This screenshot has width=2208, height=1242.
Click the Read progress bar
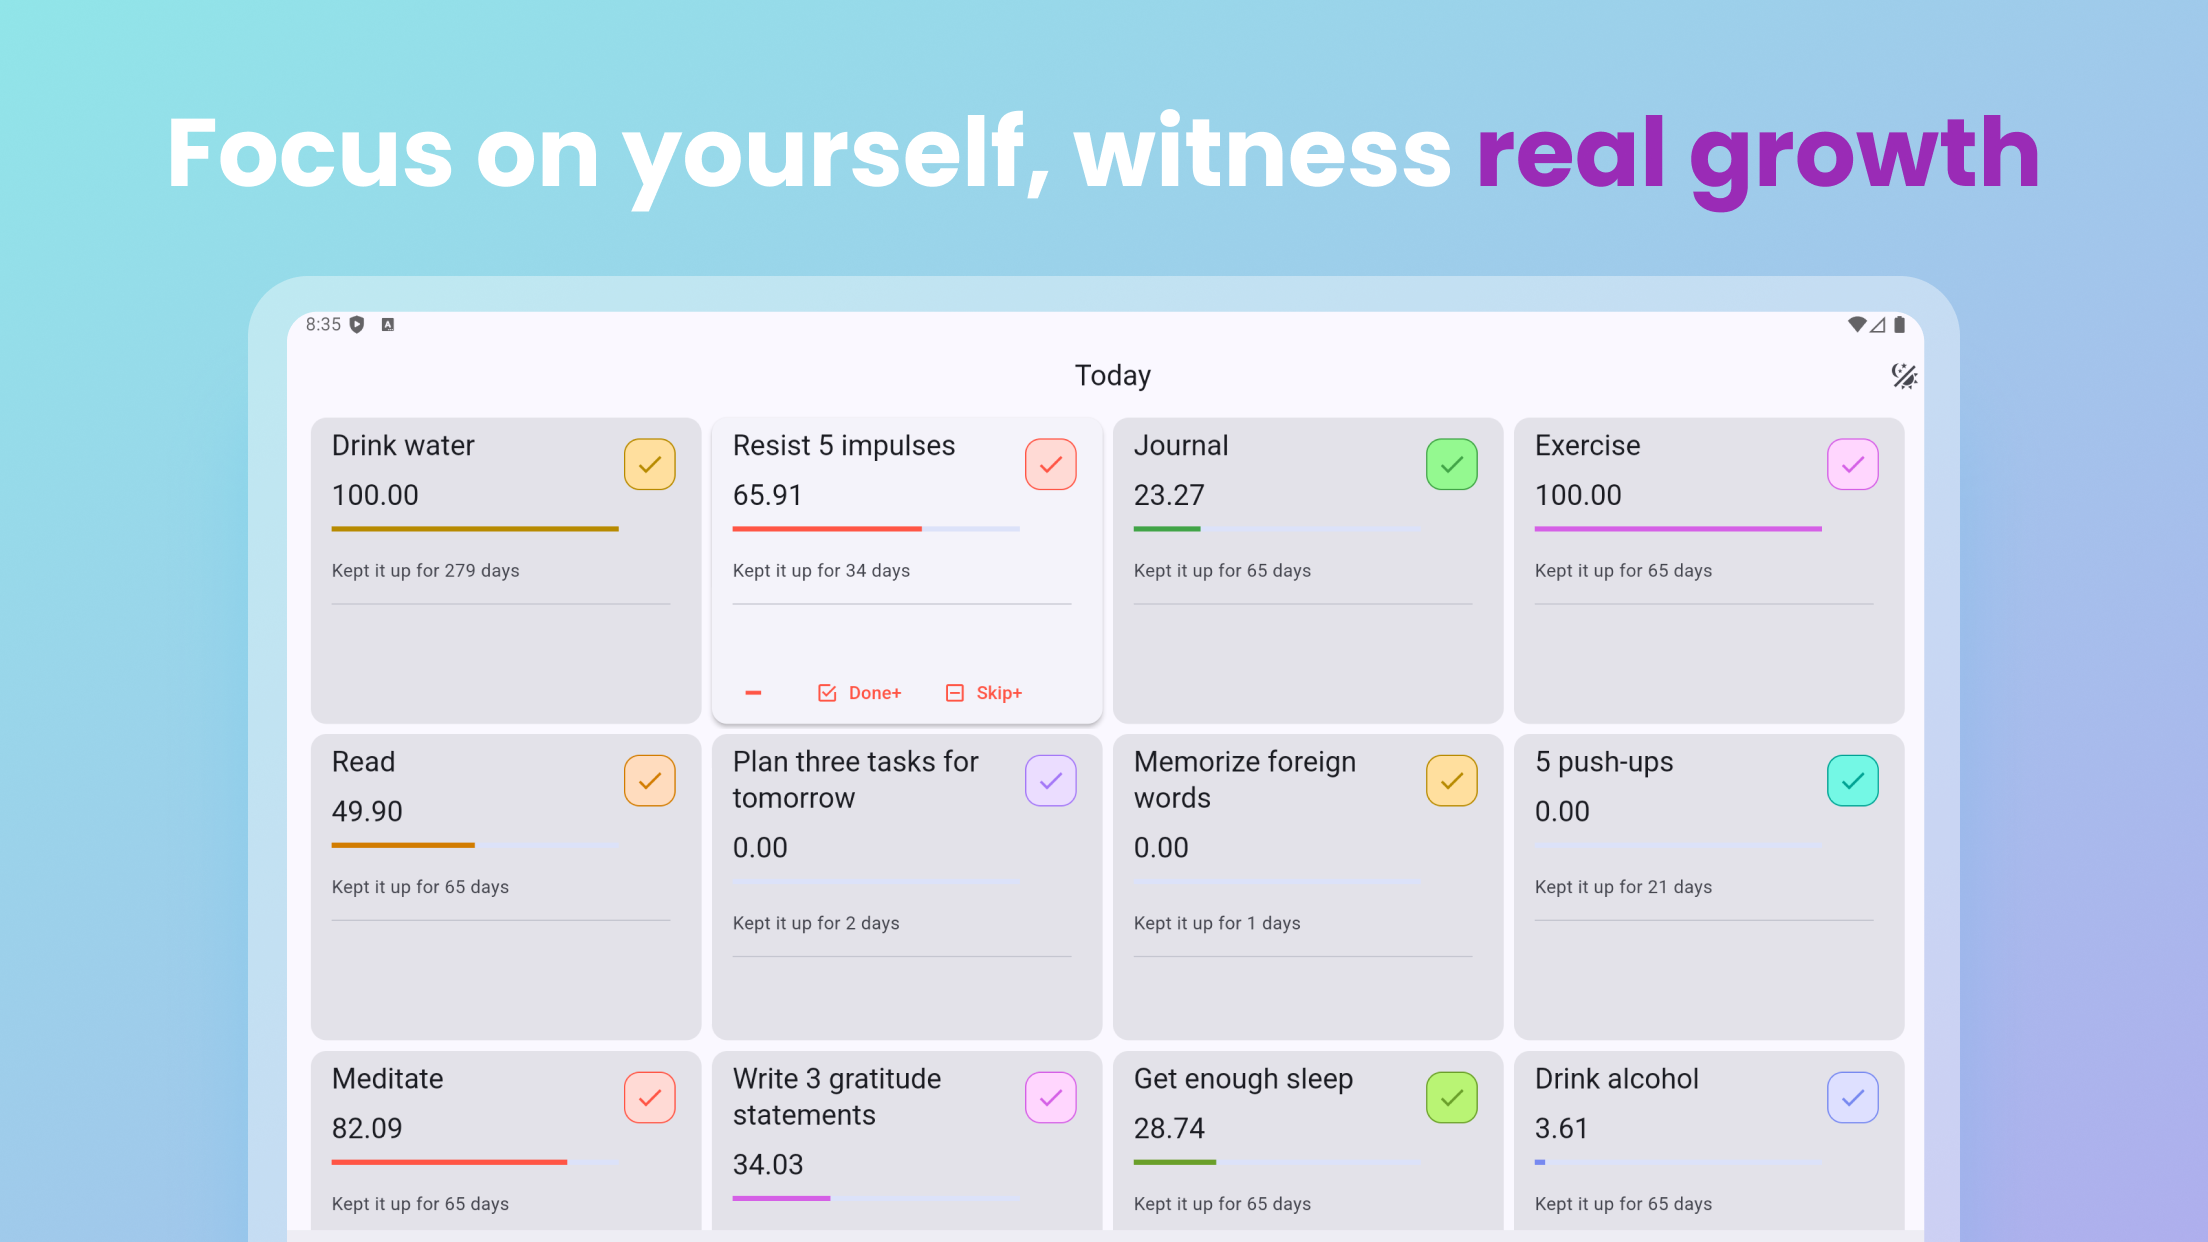pyautogui.click(x=475, y=845)
